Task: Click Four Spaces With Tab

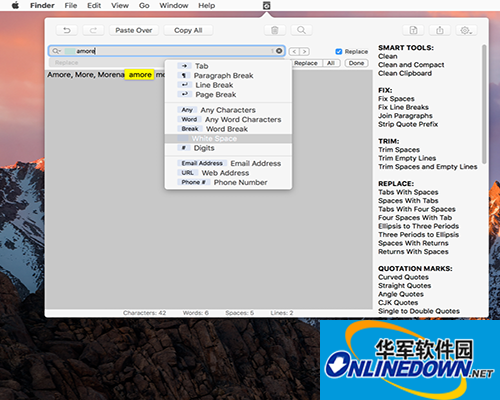Action: pyautogui.click(x=415, y=218)
